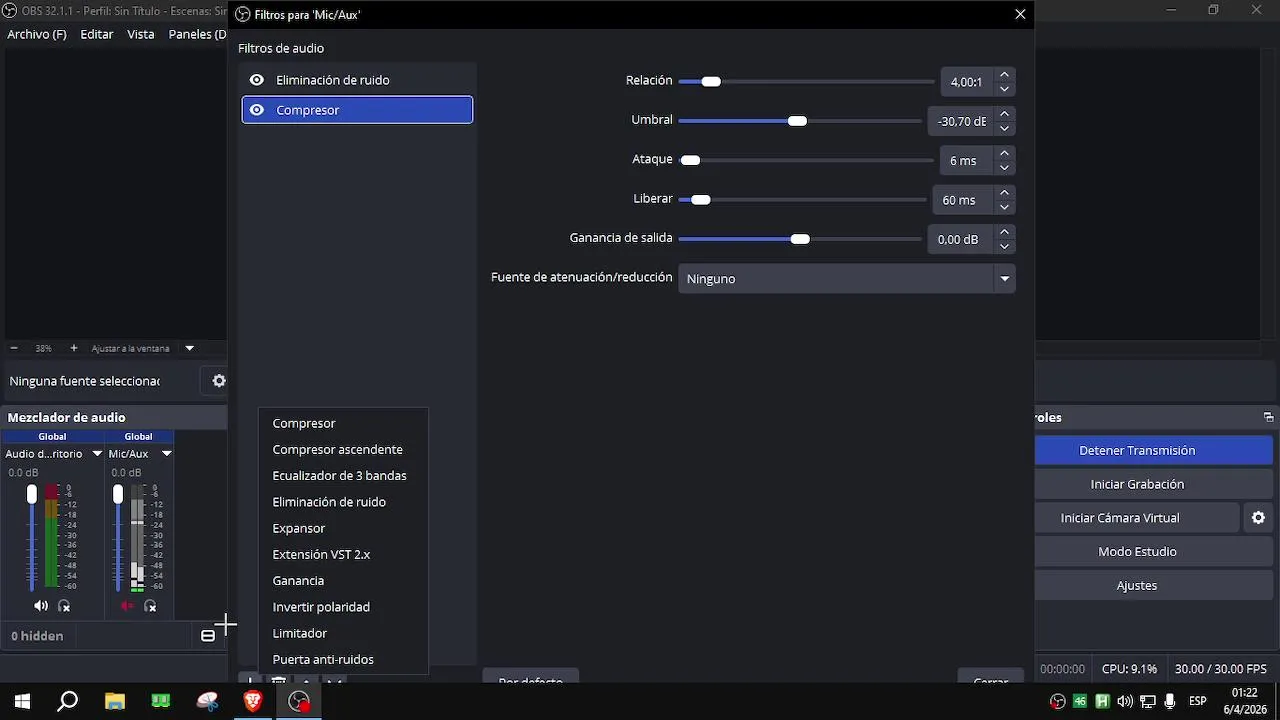Image resolution: width=1280 pixels, height=720 pixels.
Task: Open the Archivo menu
Action: [x=37, y=34]
